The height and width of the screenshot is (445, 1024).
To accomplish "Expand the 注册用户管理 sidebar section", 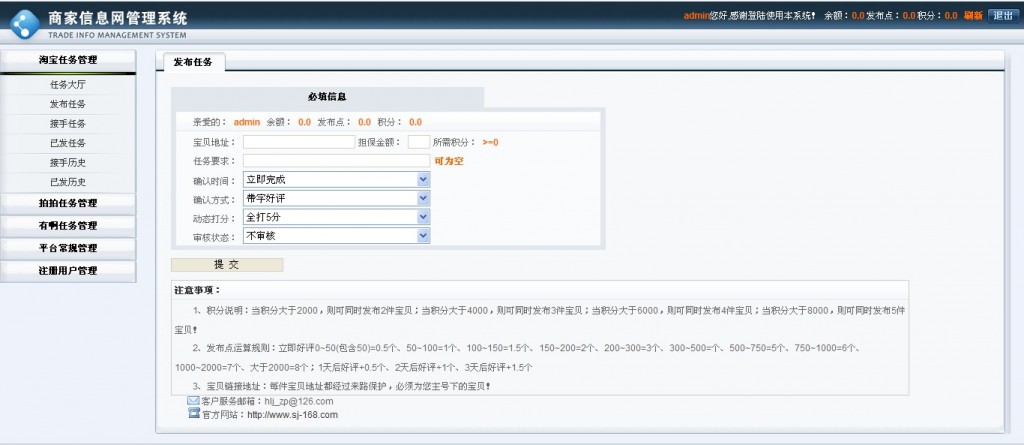I will 68,271.
